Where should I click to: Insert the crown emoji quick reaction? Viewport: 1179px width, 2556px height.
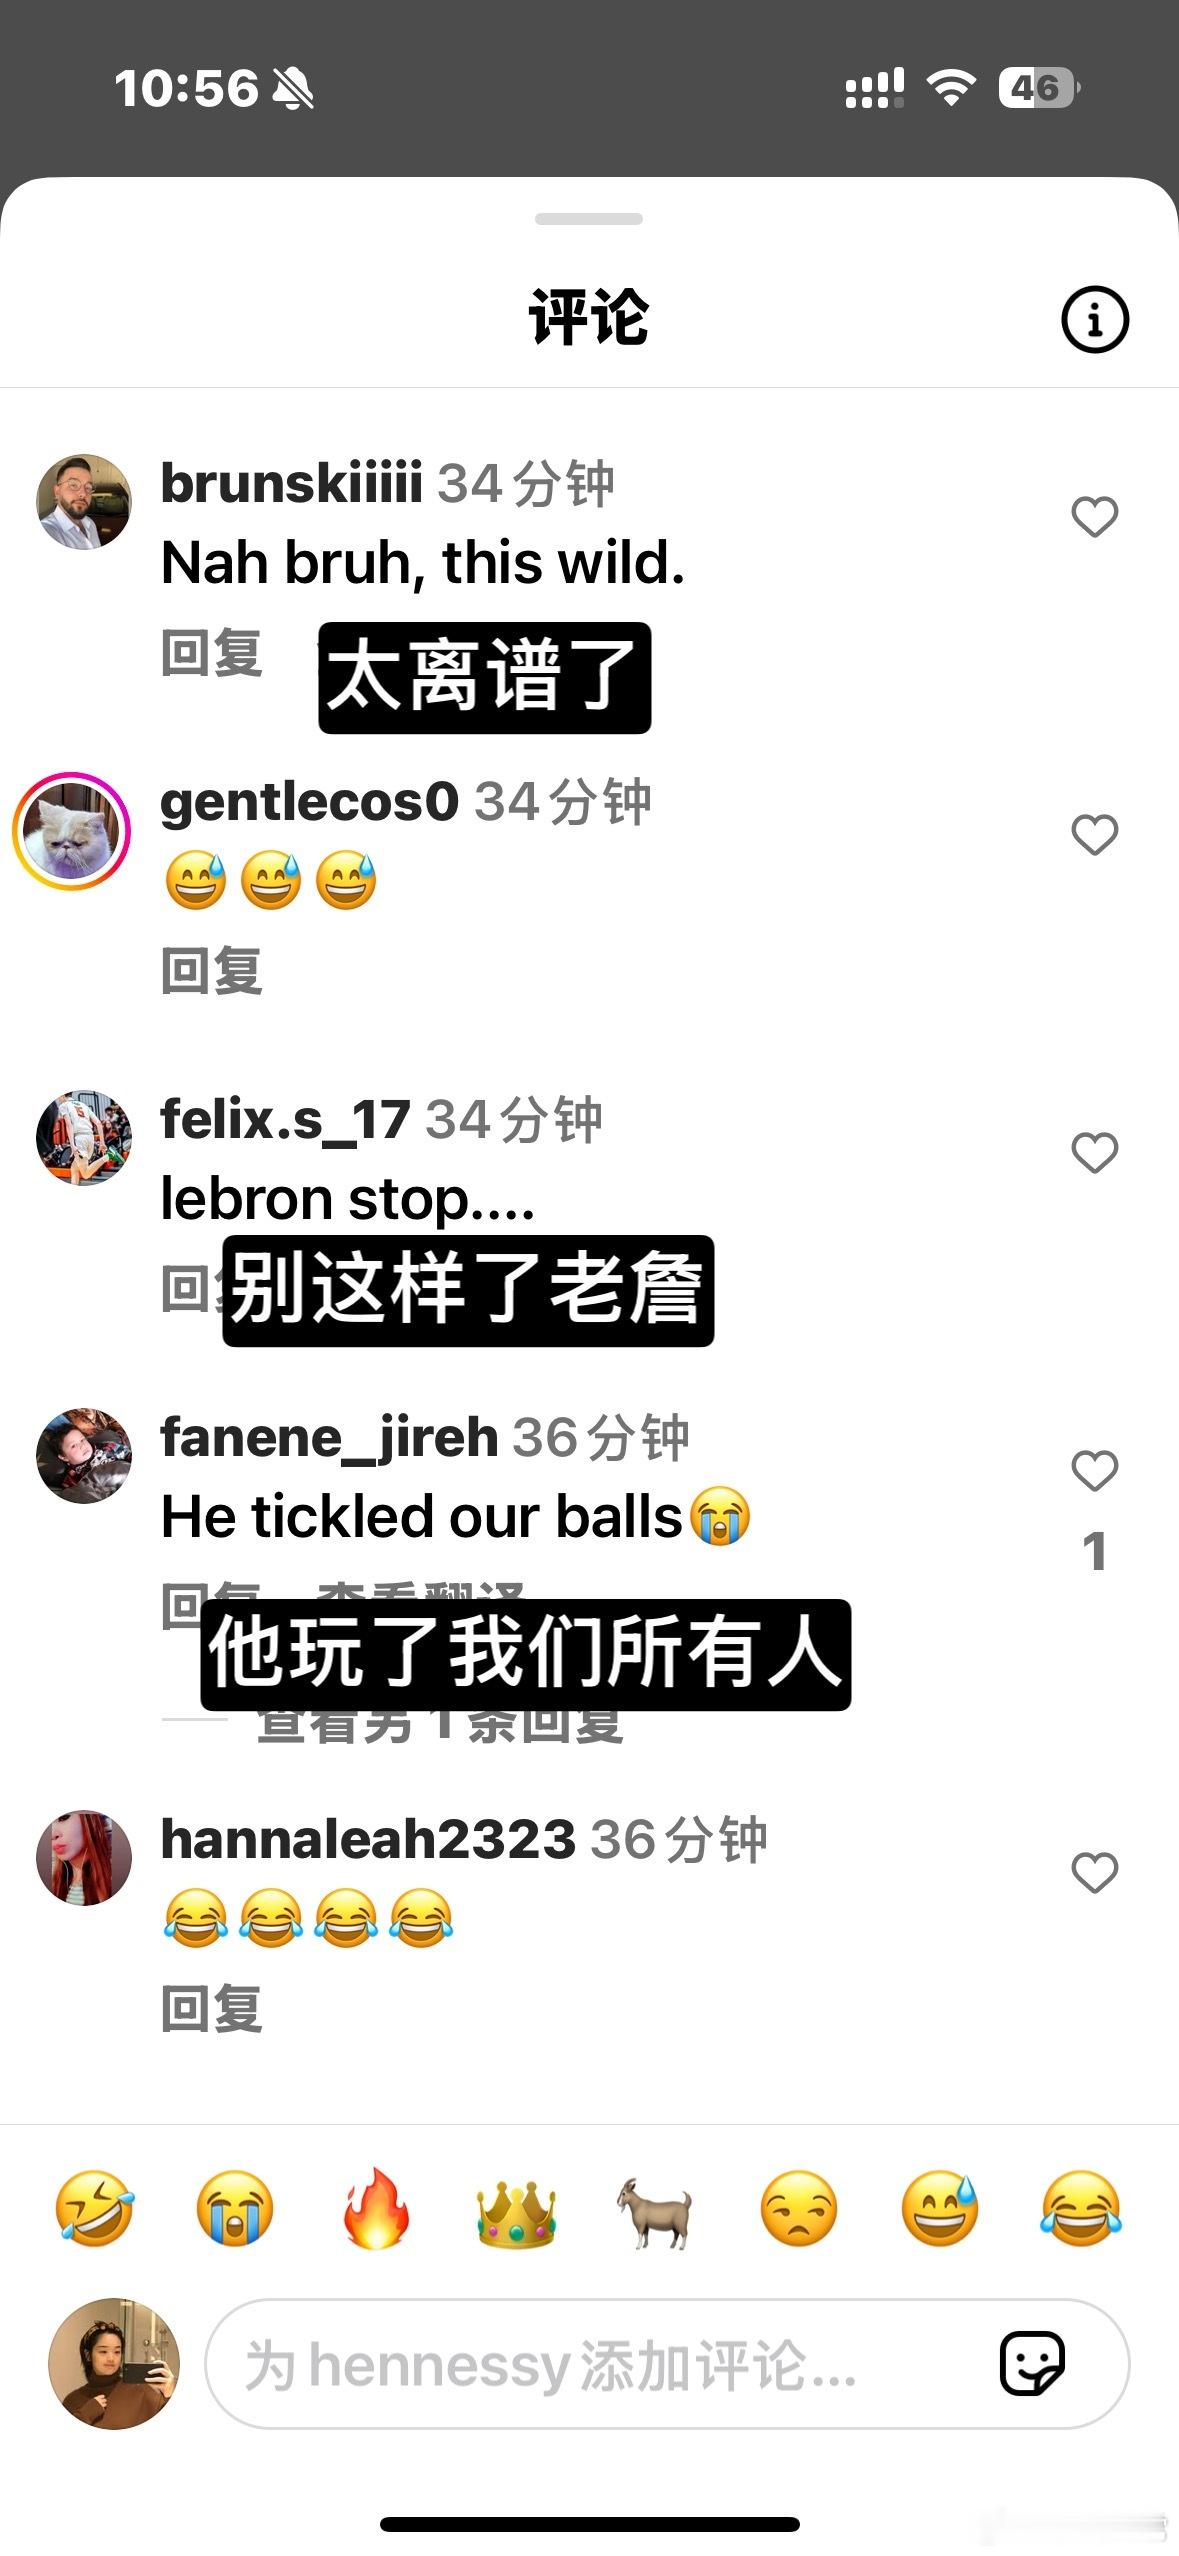point(516,2208)
